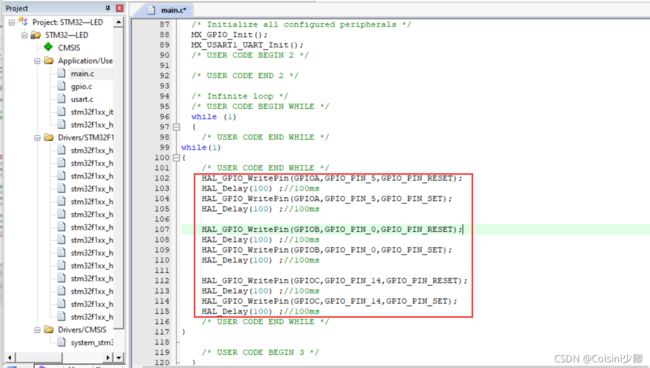Select the CMSIS entry label in the project tree
650x368 pixels.
[x=69, y=48]
